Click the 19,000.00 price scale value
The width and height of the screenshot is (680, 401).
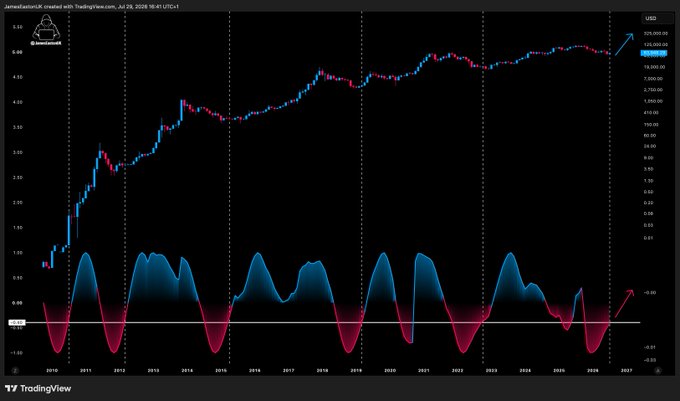click(x=654, y=67)
